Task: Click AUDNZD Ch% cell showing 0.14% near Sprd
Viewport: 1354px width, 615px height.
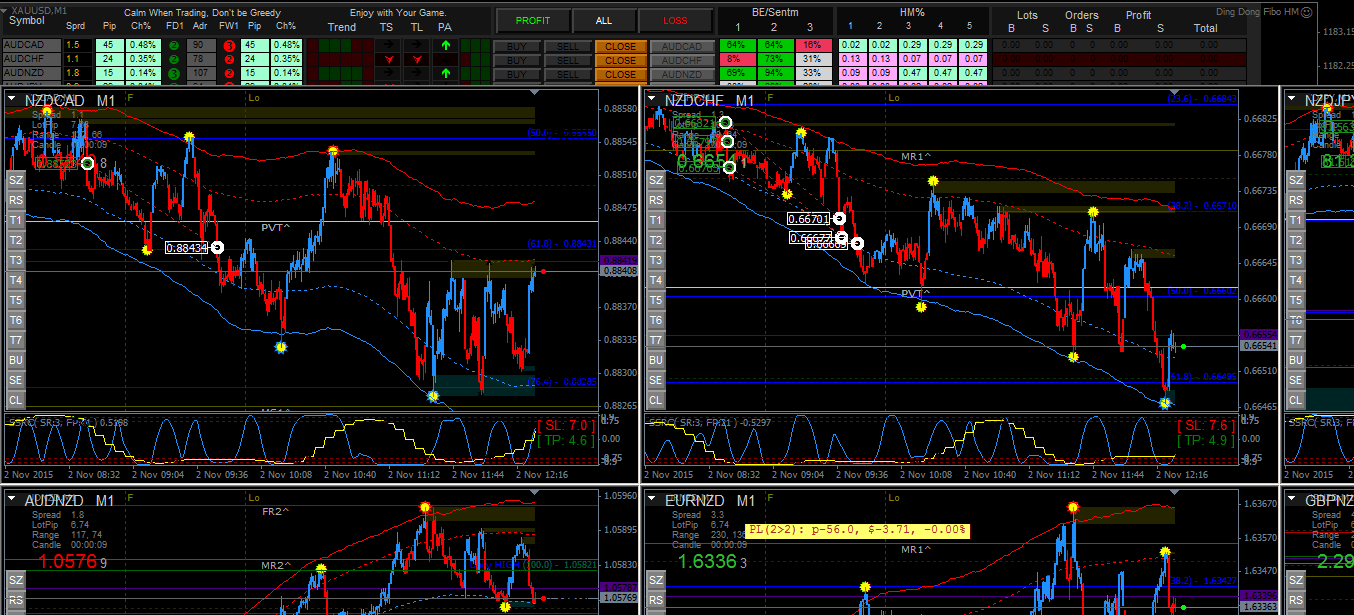Action: [x=143, y=74]
